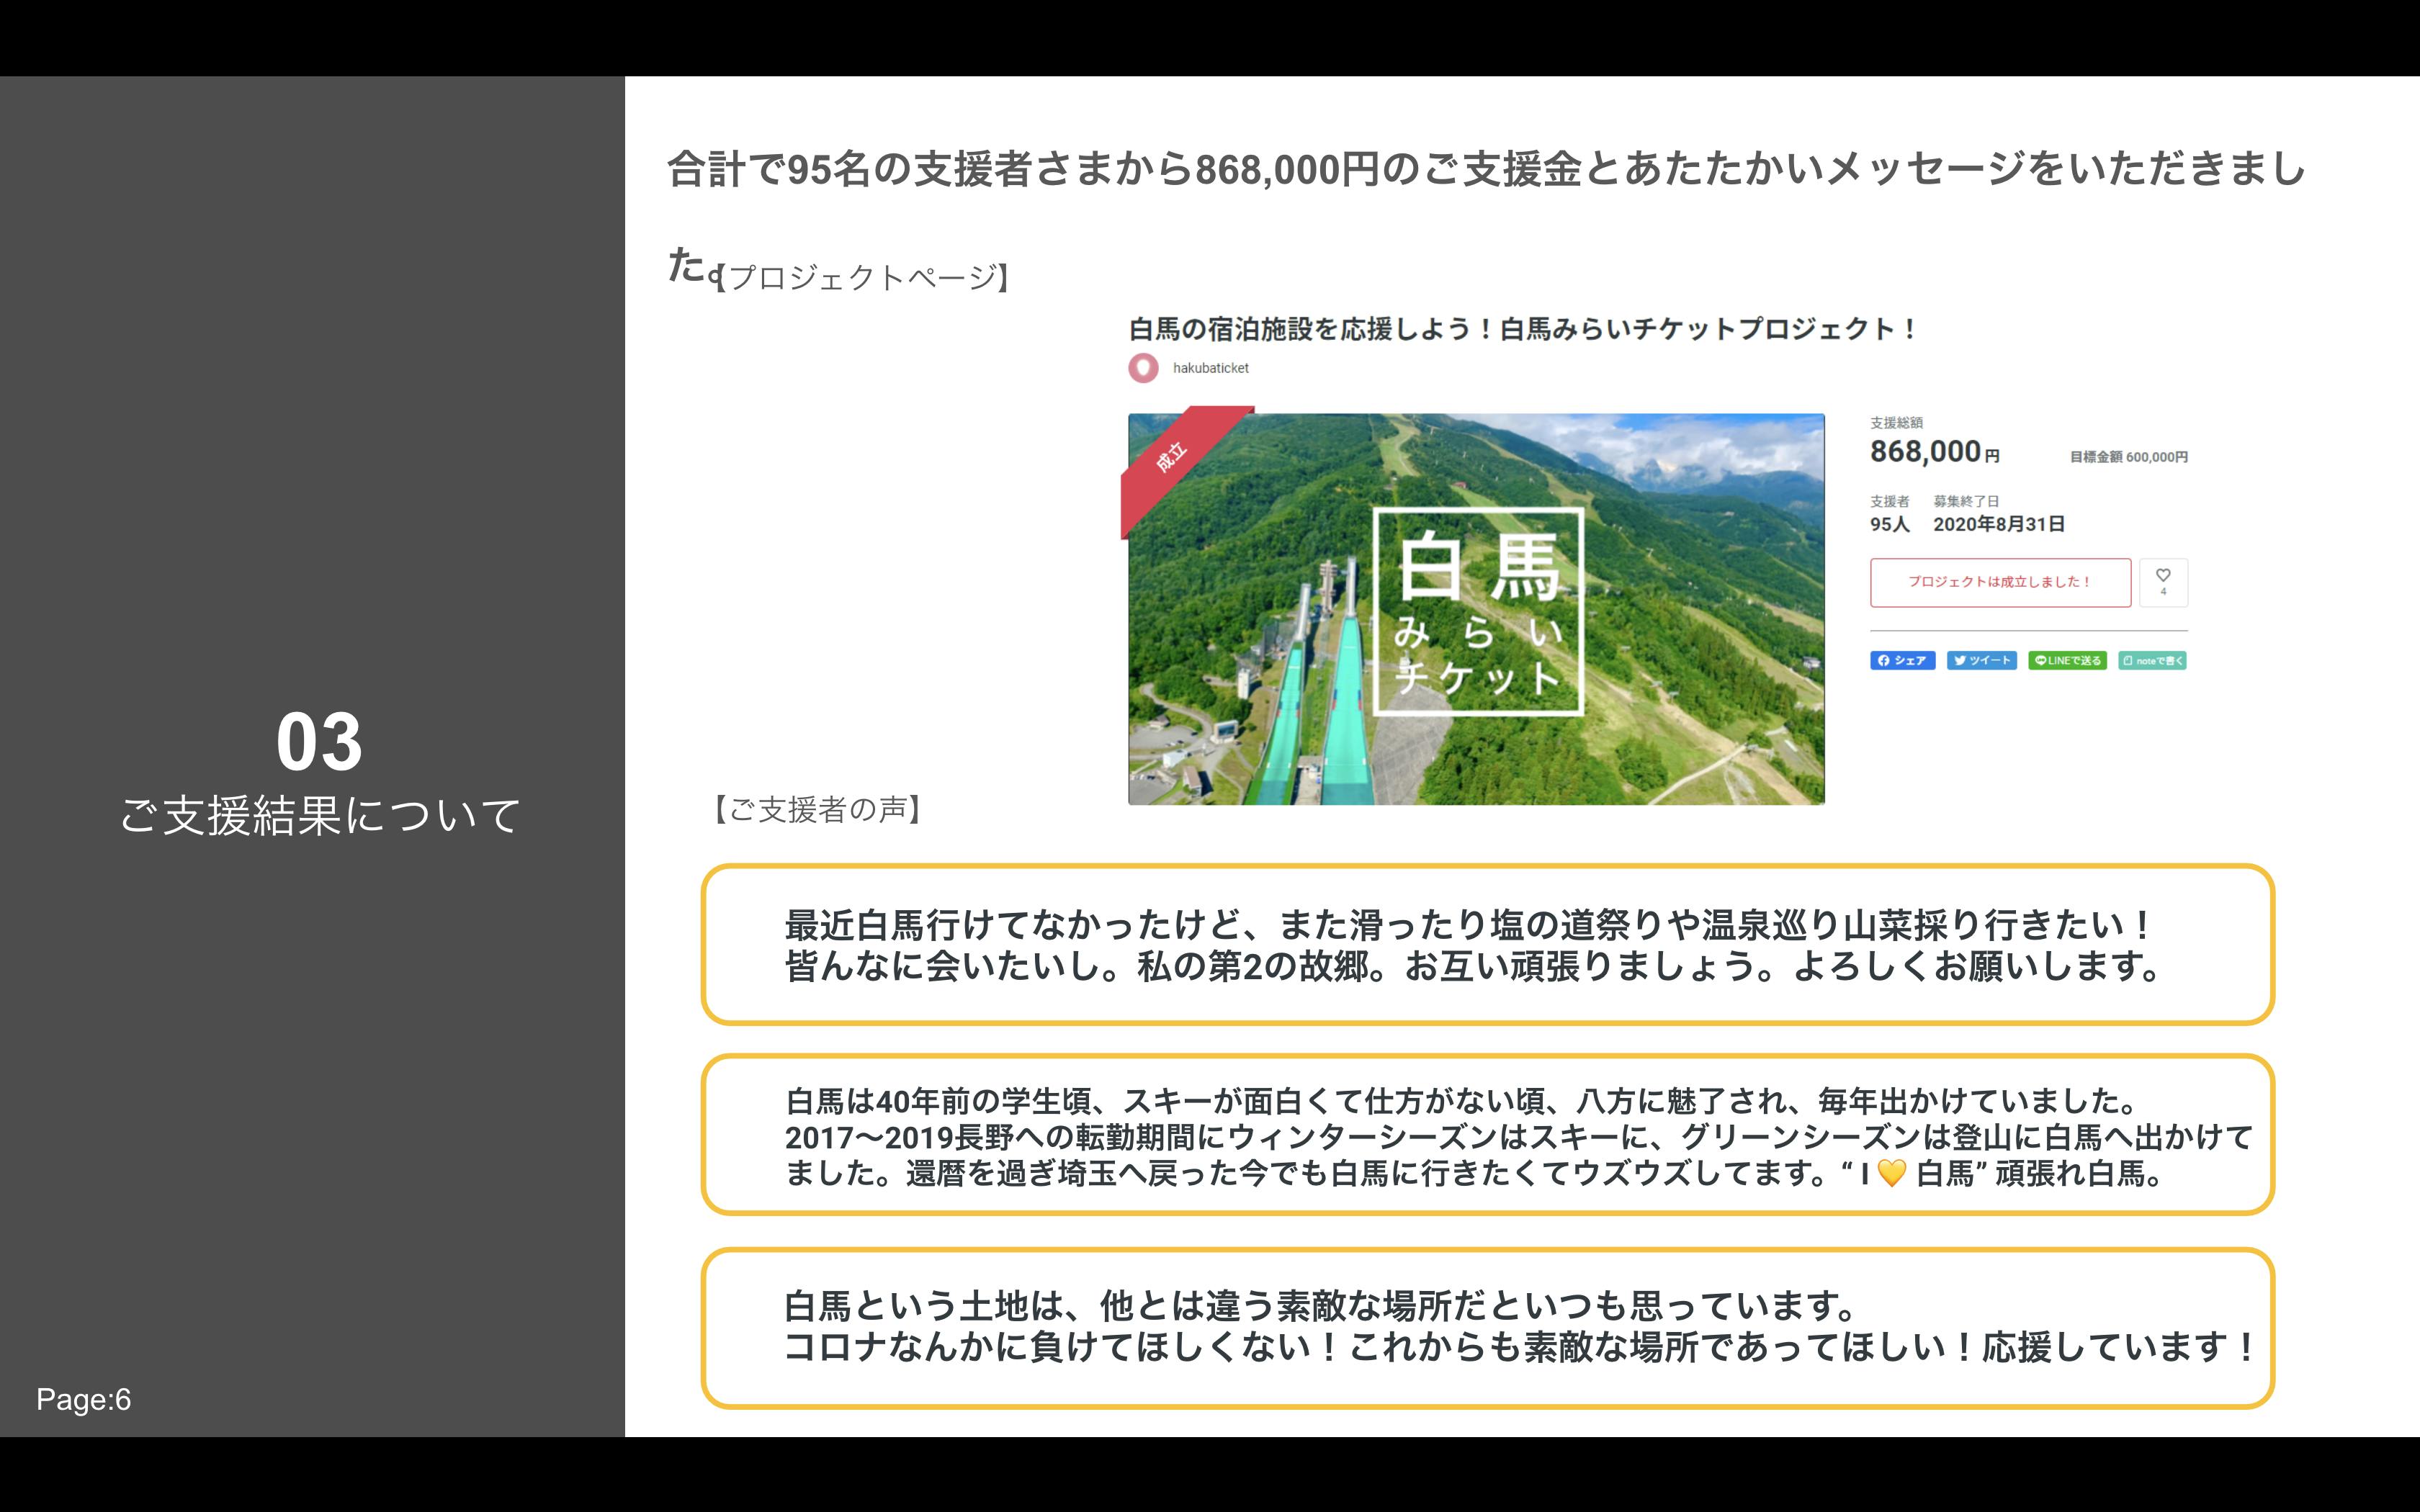
Task: Click the 2020年8月31日 end date
Action: (x=1998, y=524)
